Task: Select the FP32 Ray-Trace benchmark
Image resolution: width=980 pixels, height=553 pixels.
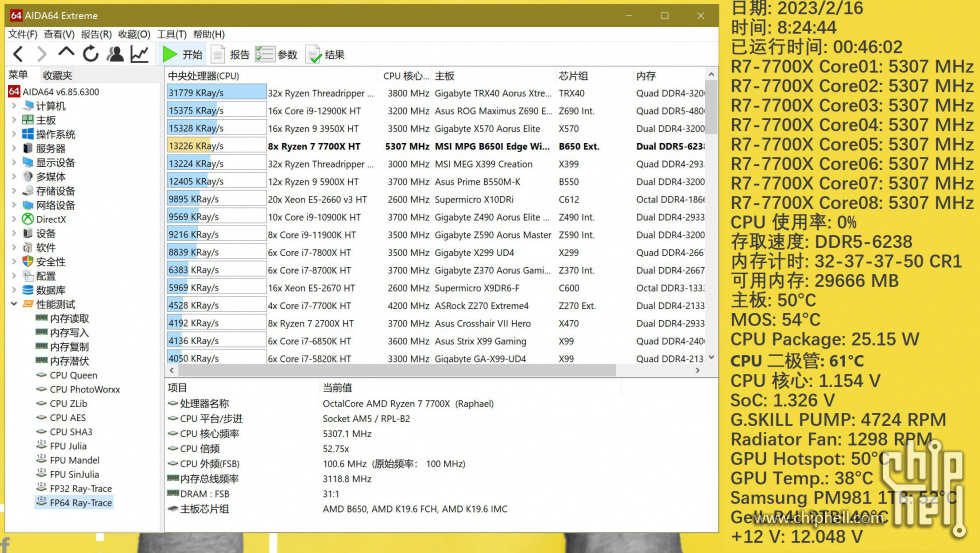Action: [x=74, y=489]
